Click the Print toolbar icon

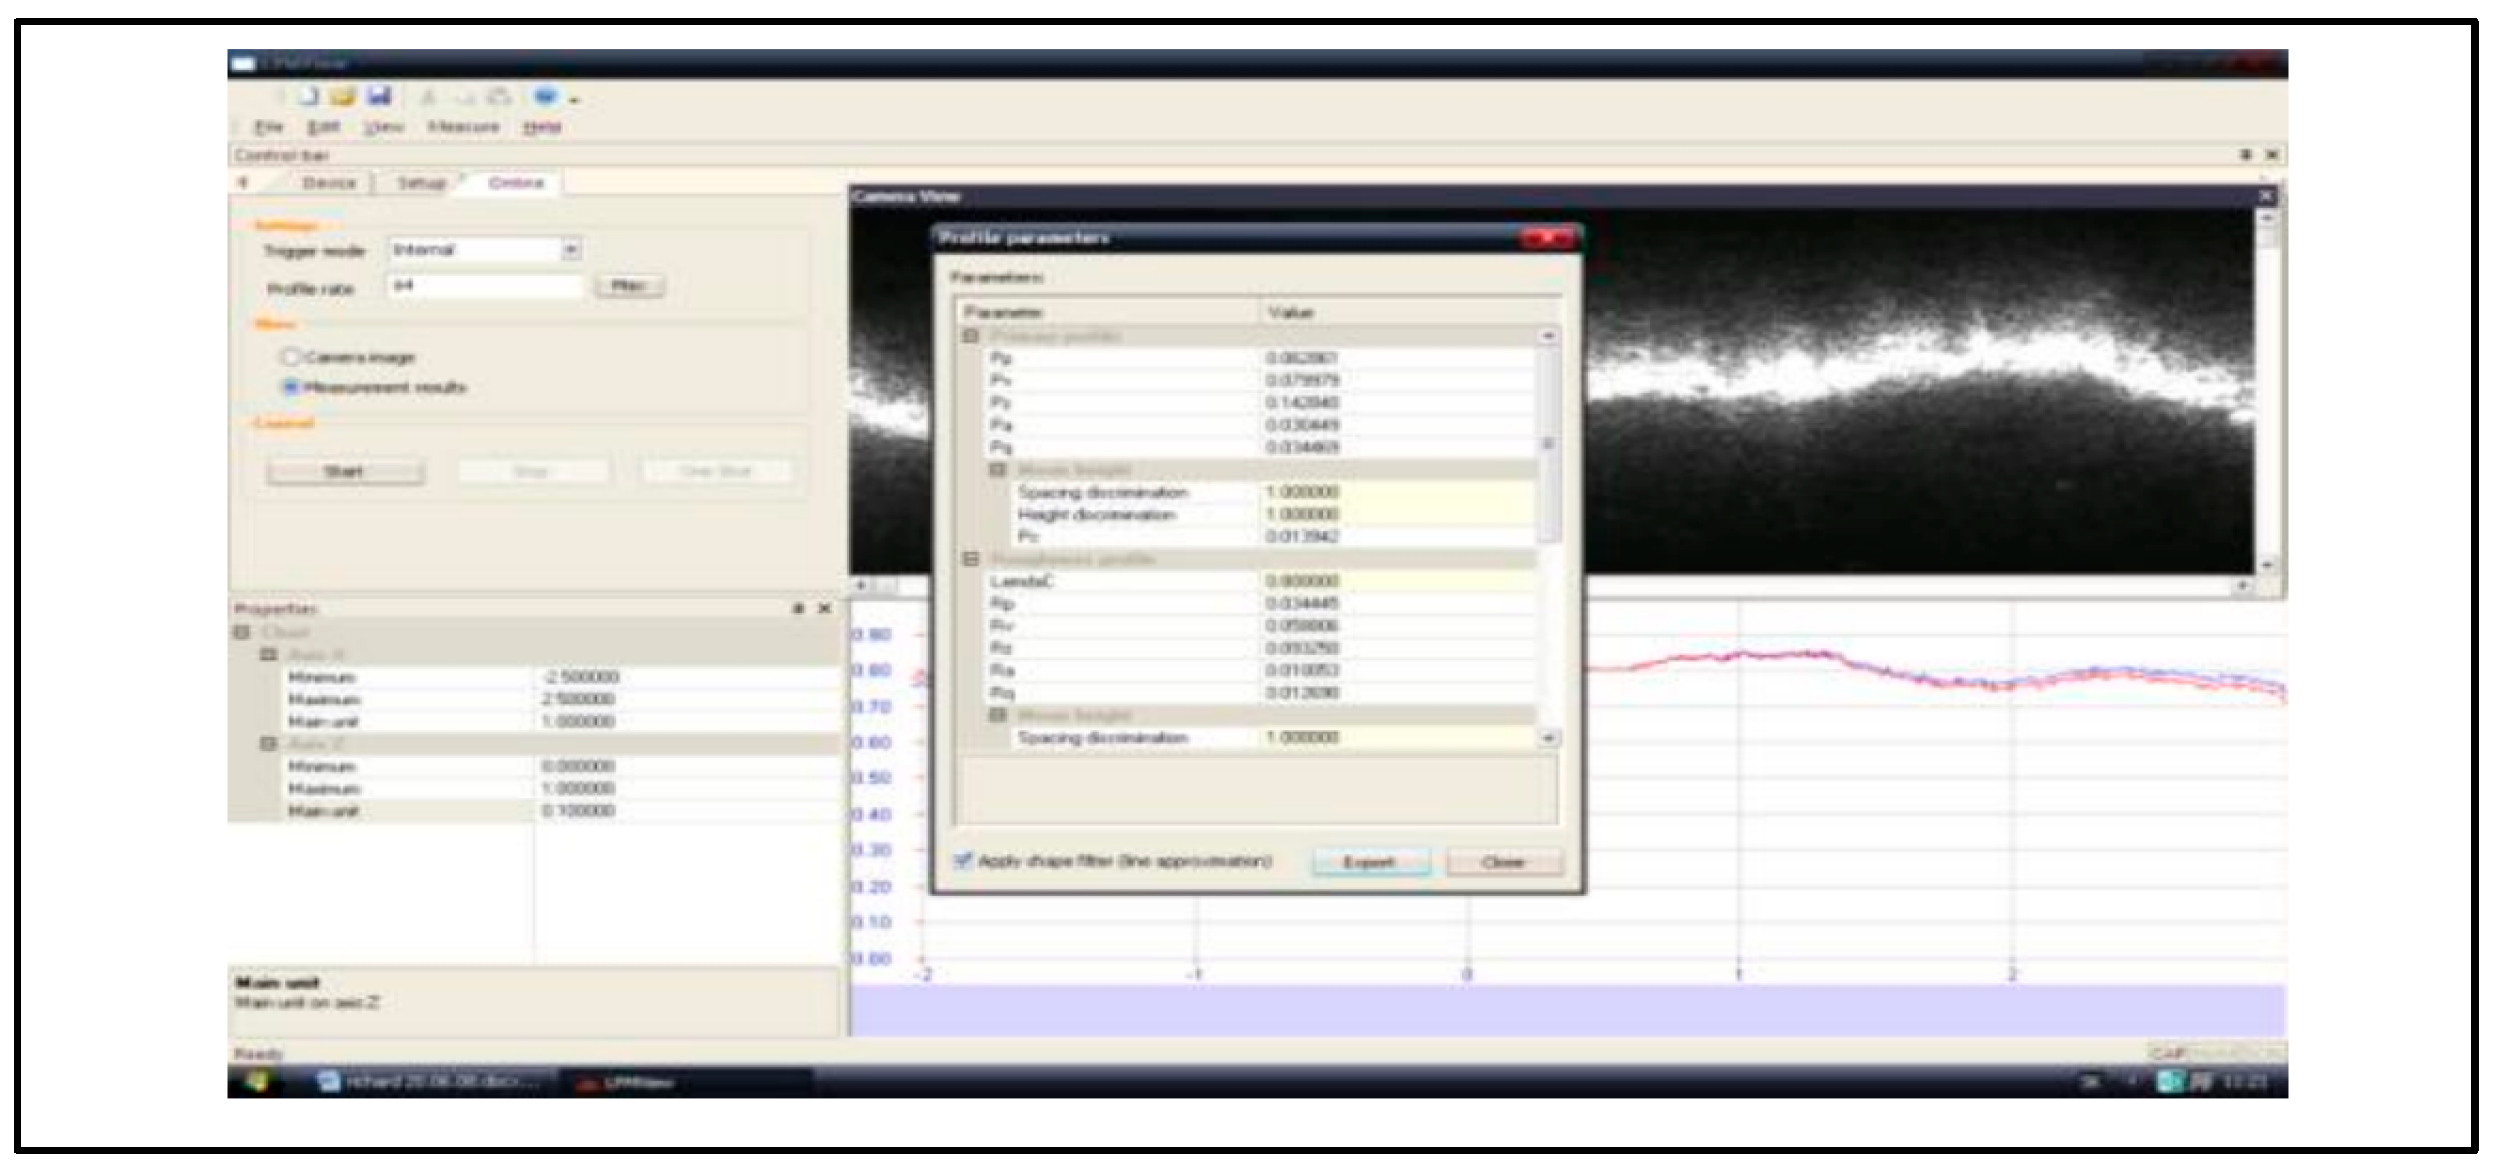[500, 98]
